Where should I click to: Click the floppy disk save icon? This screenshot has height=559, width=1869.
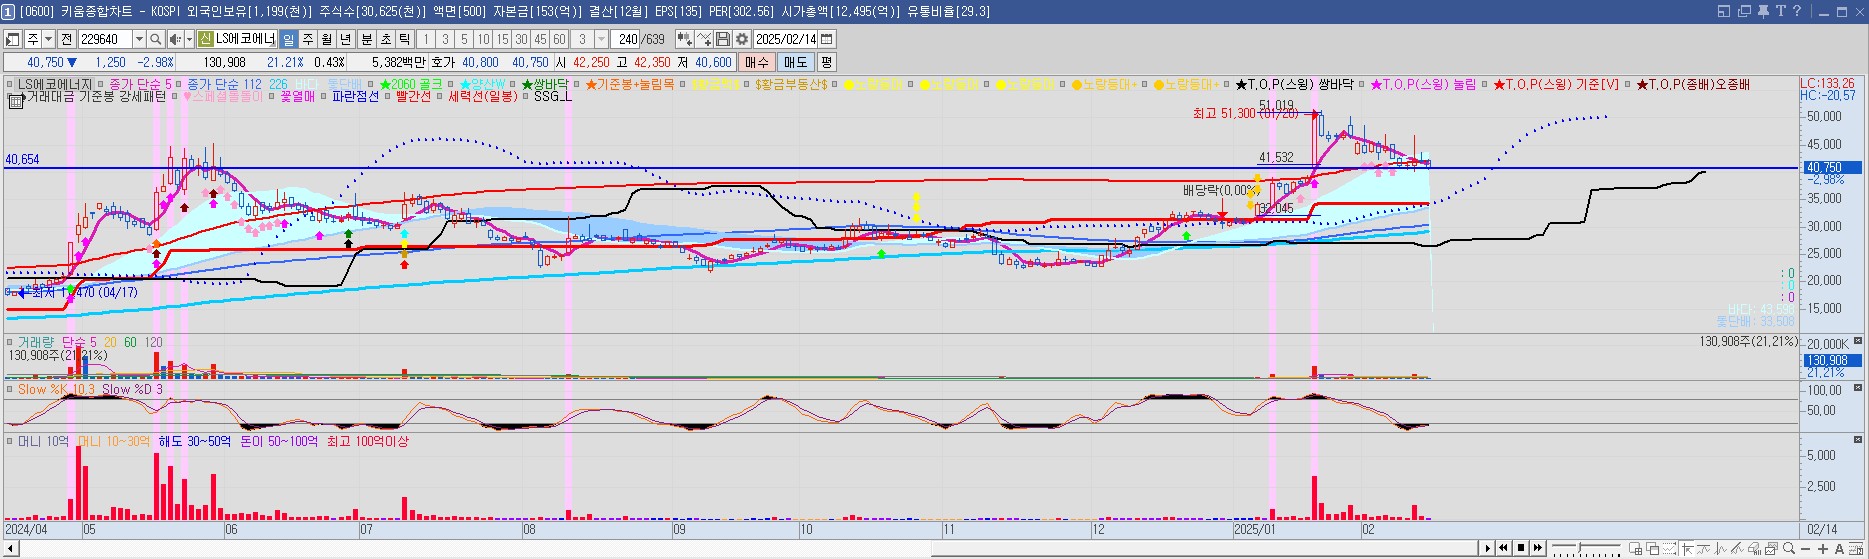point(722,39)
